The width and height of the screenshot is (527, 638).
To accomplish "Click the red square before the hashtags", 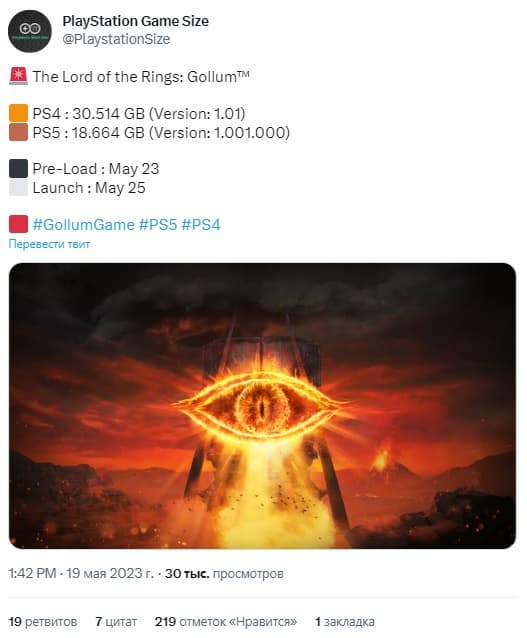I will click(18, 224).
